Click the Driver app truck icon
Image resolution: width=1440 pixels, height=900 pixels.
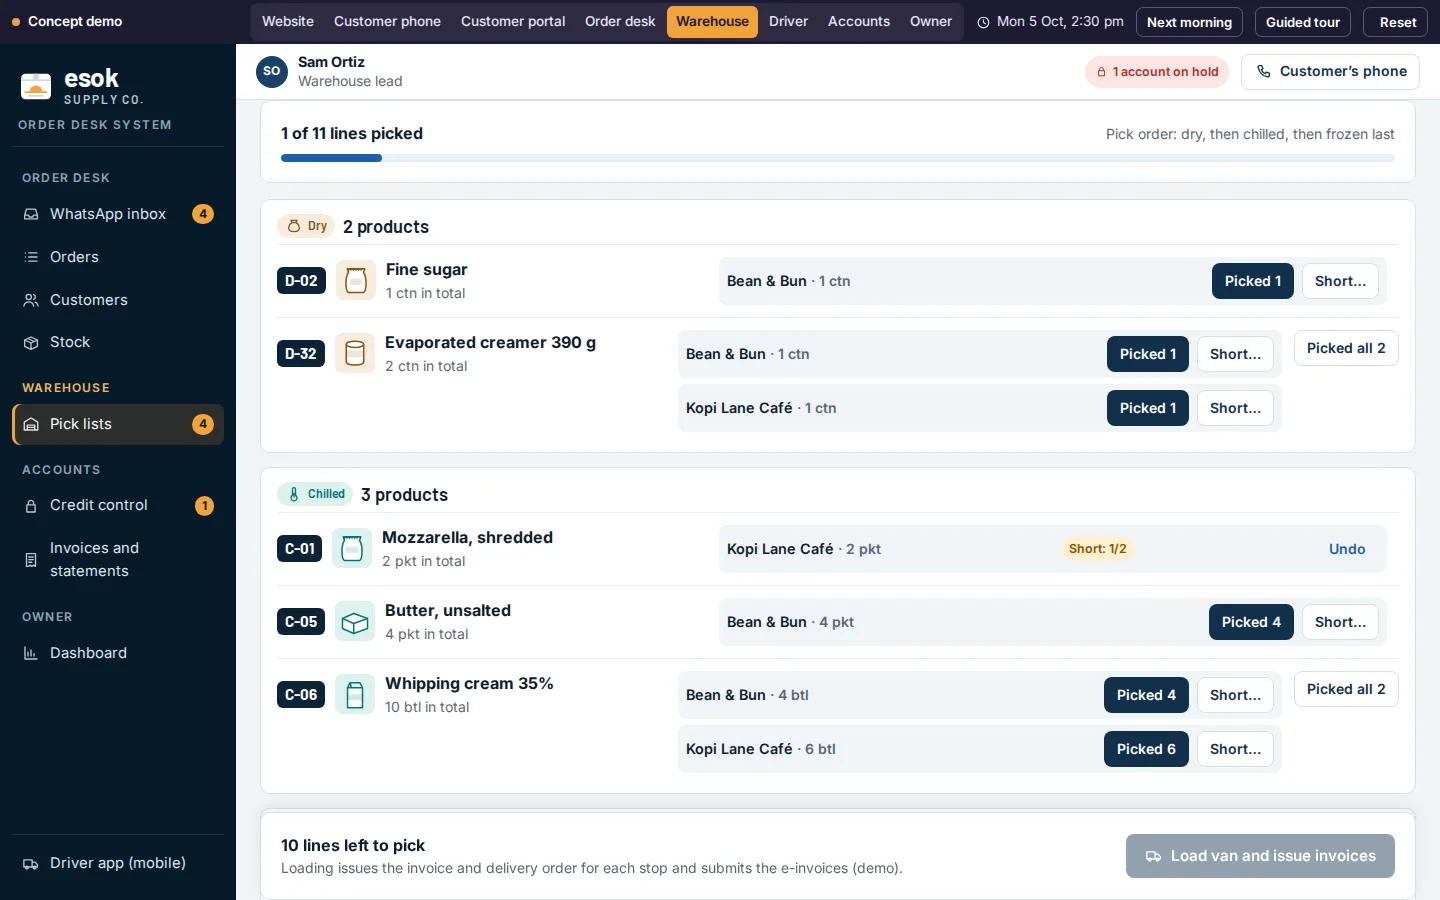31,864
